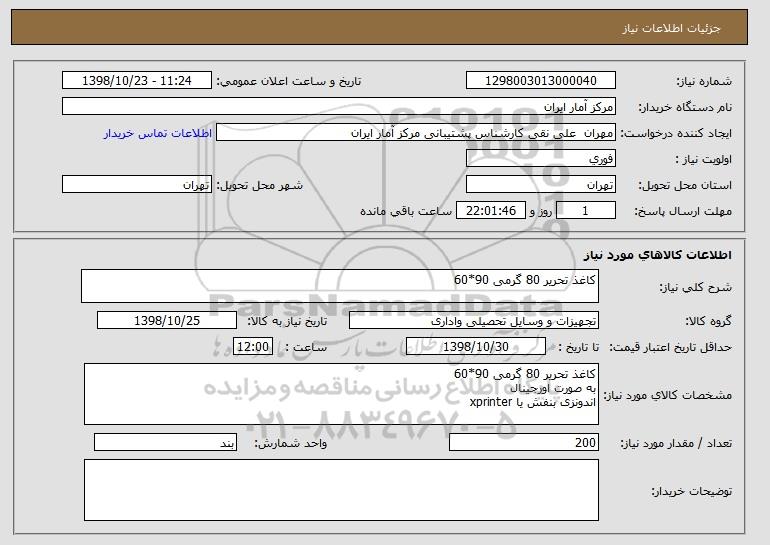Click the label شرح کلی نیاز
This screenshot has height=545, width=770.
[x=695, y=287]
